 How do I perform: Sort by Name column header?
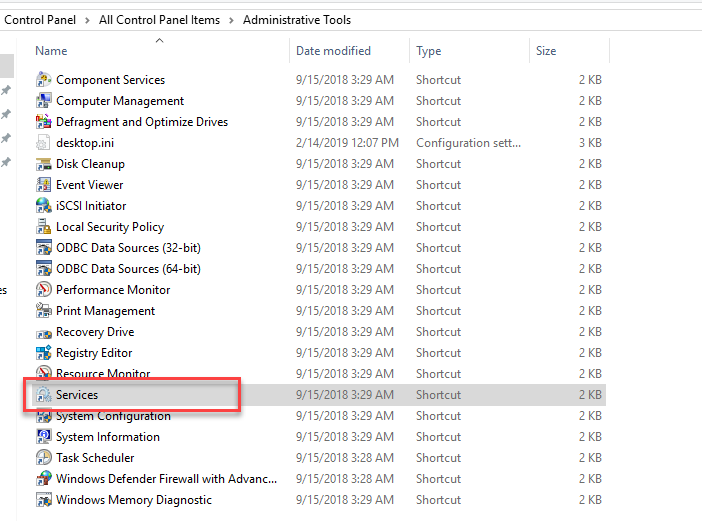click(x=52, y=51)
